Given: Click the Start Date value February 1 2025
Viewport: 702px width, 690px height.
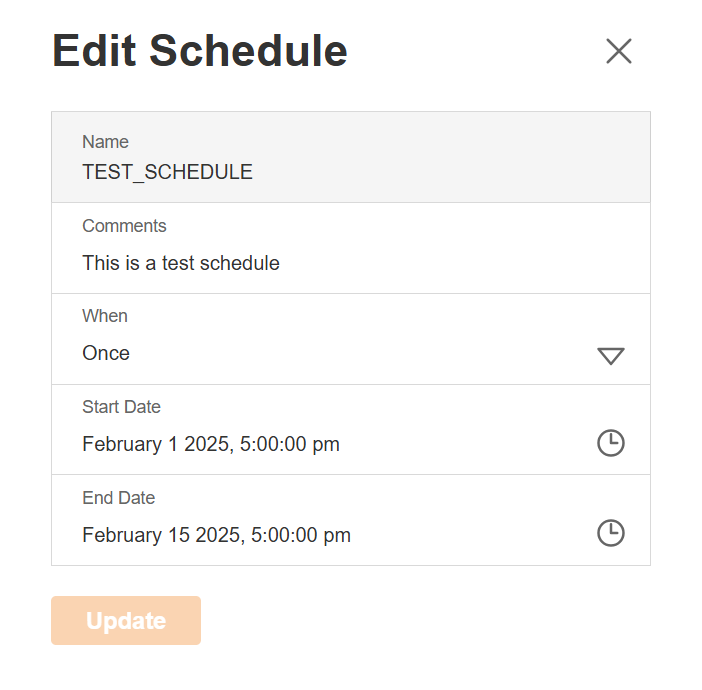Looking at the screenshot, I should pos(211,444).
